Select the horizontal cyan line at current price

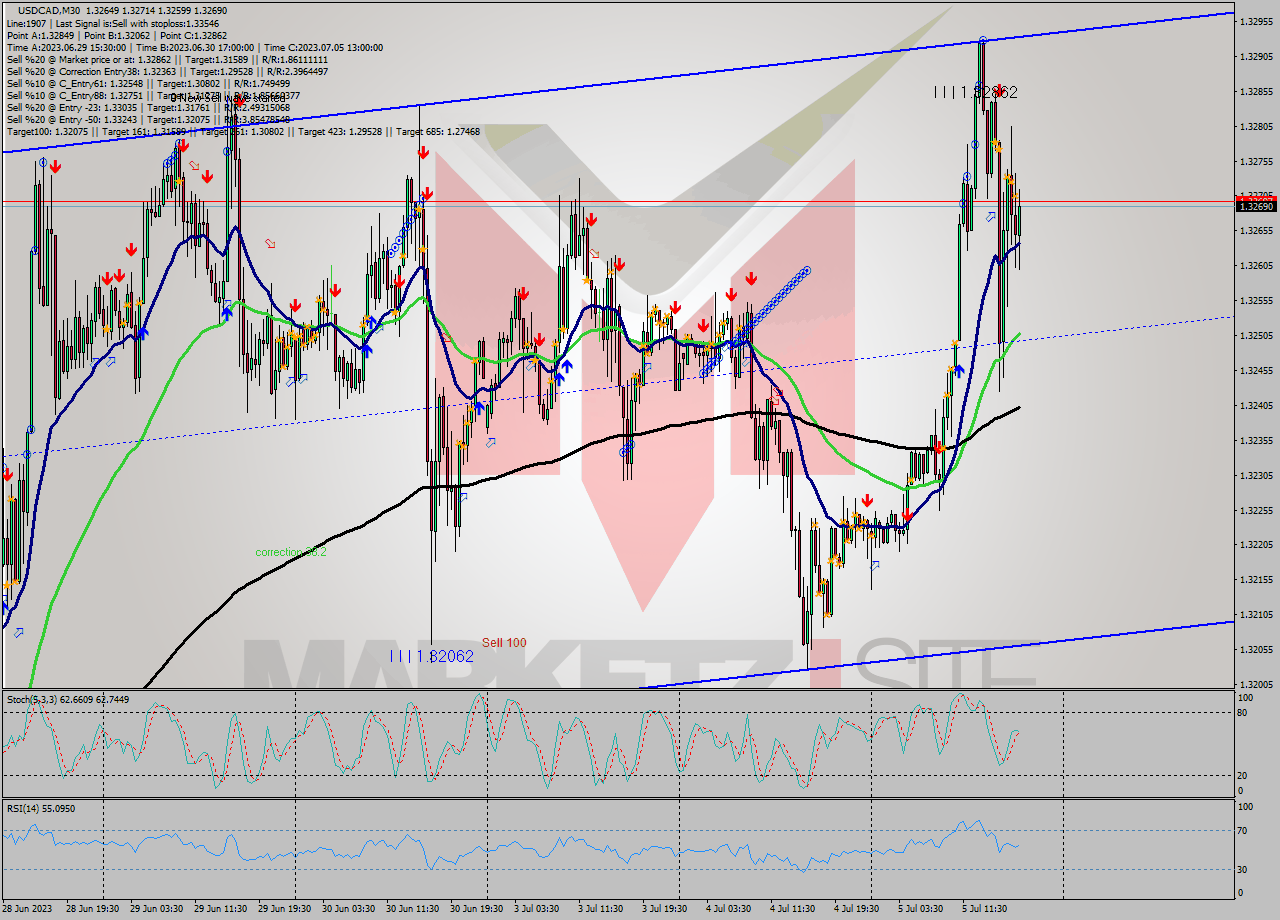coord(600,207)
